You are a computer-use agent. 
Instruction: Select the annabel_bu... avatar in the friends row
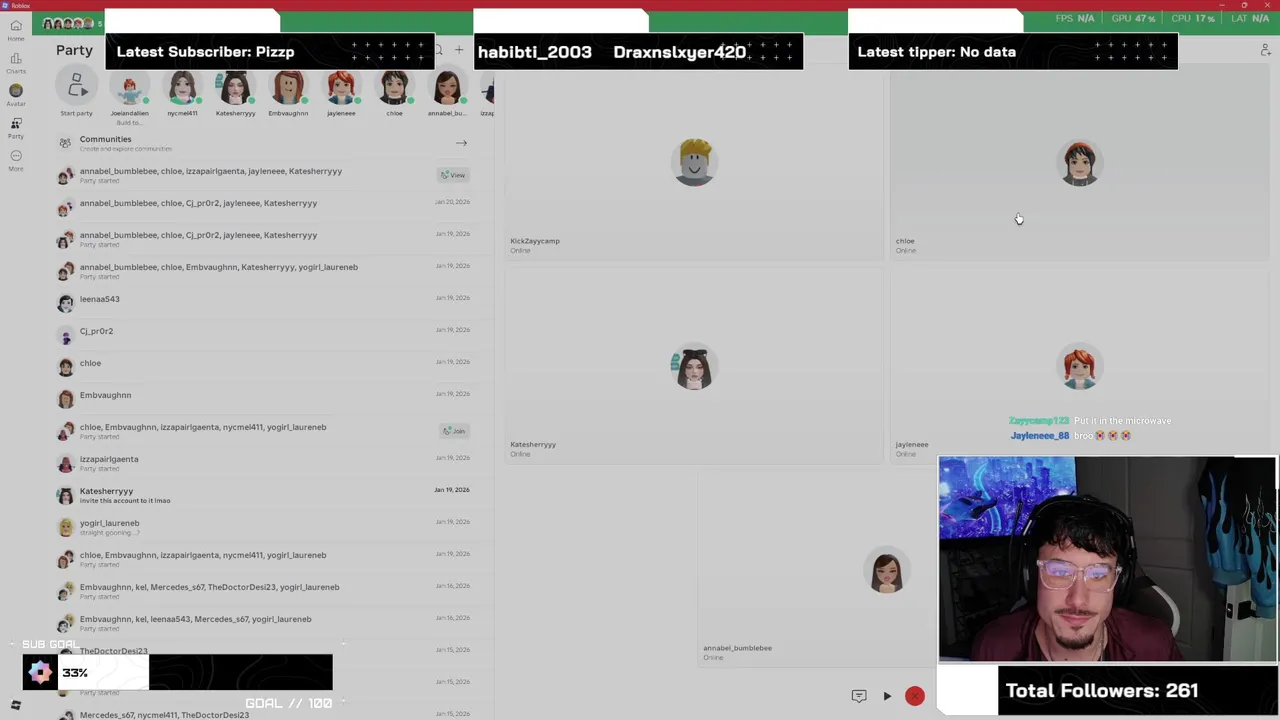447,88
